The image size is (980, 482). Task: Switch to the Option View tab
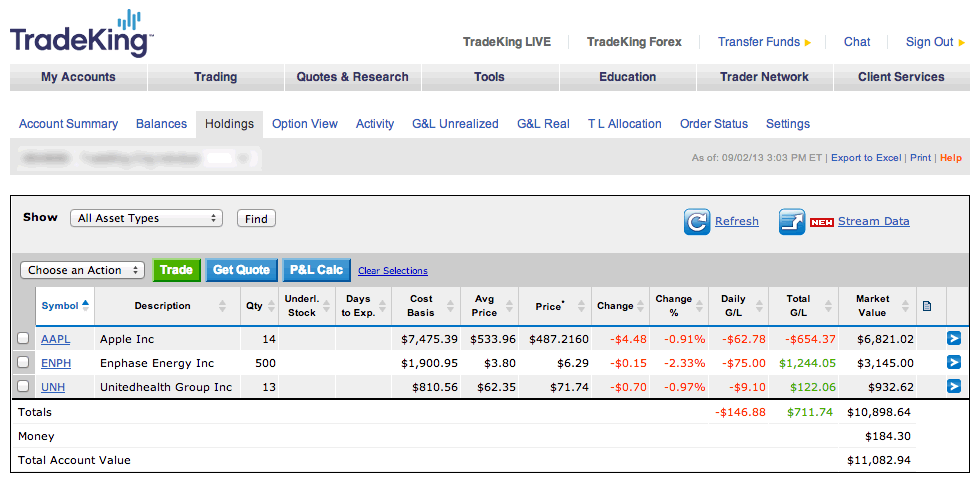(x=305, y=124)
